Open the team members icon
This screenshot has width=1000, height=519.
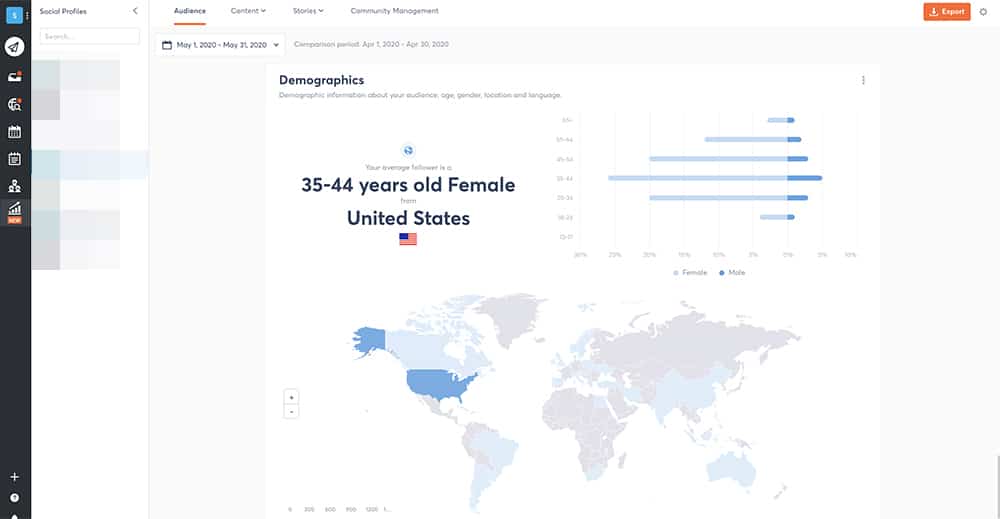coord(15,186)
